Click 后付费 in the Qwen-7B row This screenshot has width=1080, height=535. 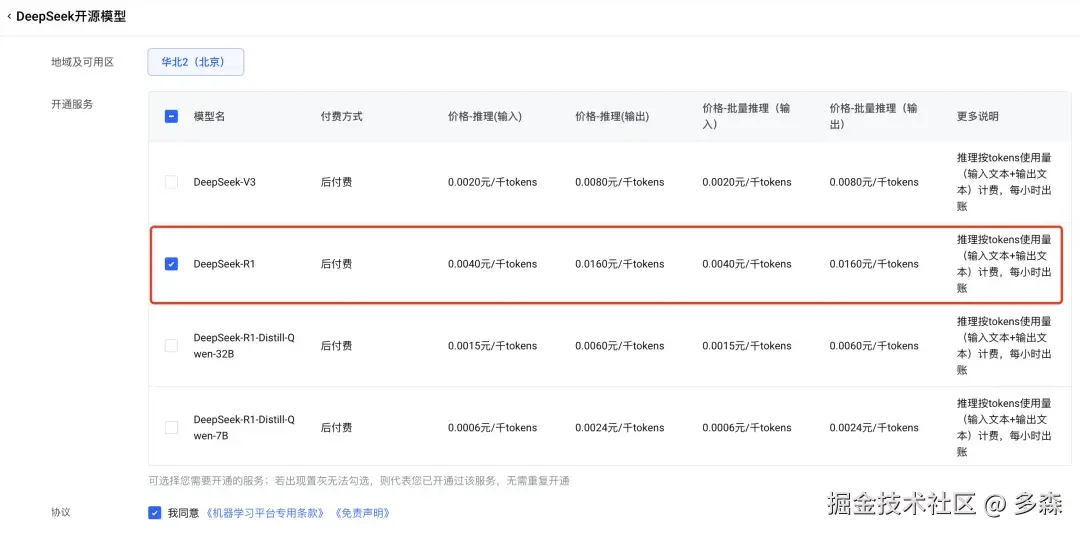pos(336,428)
